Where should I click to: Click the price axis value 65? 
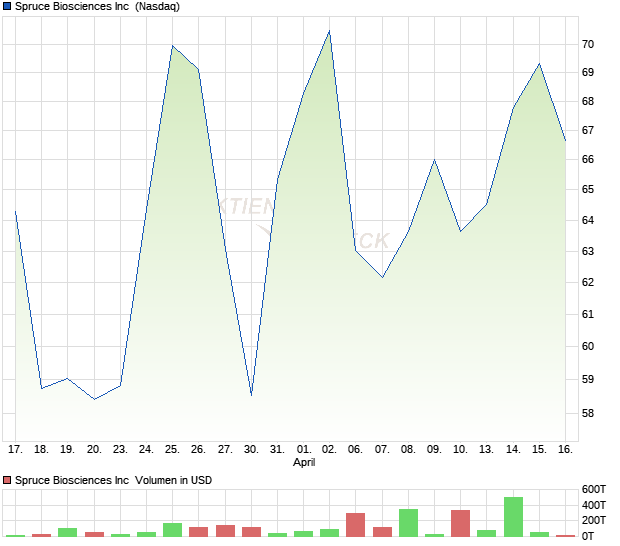tap(588, 189)
